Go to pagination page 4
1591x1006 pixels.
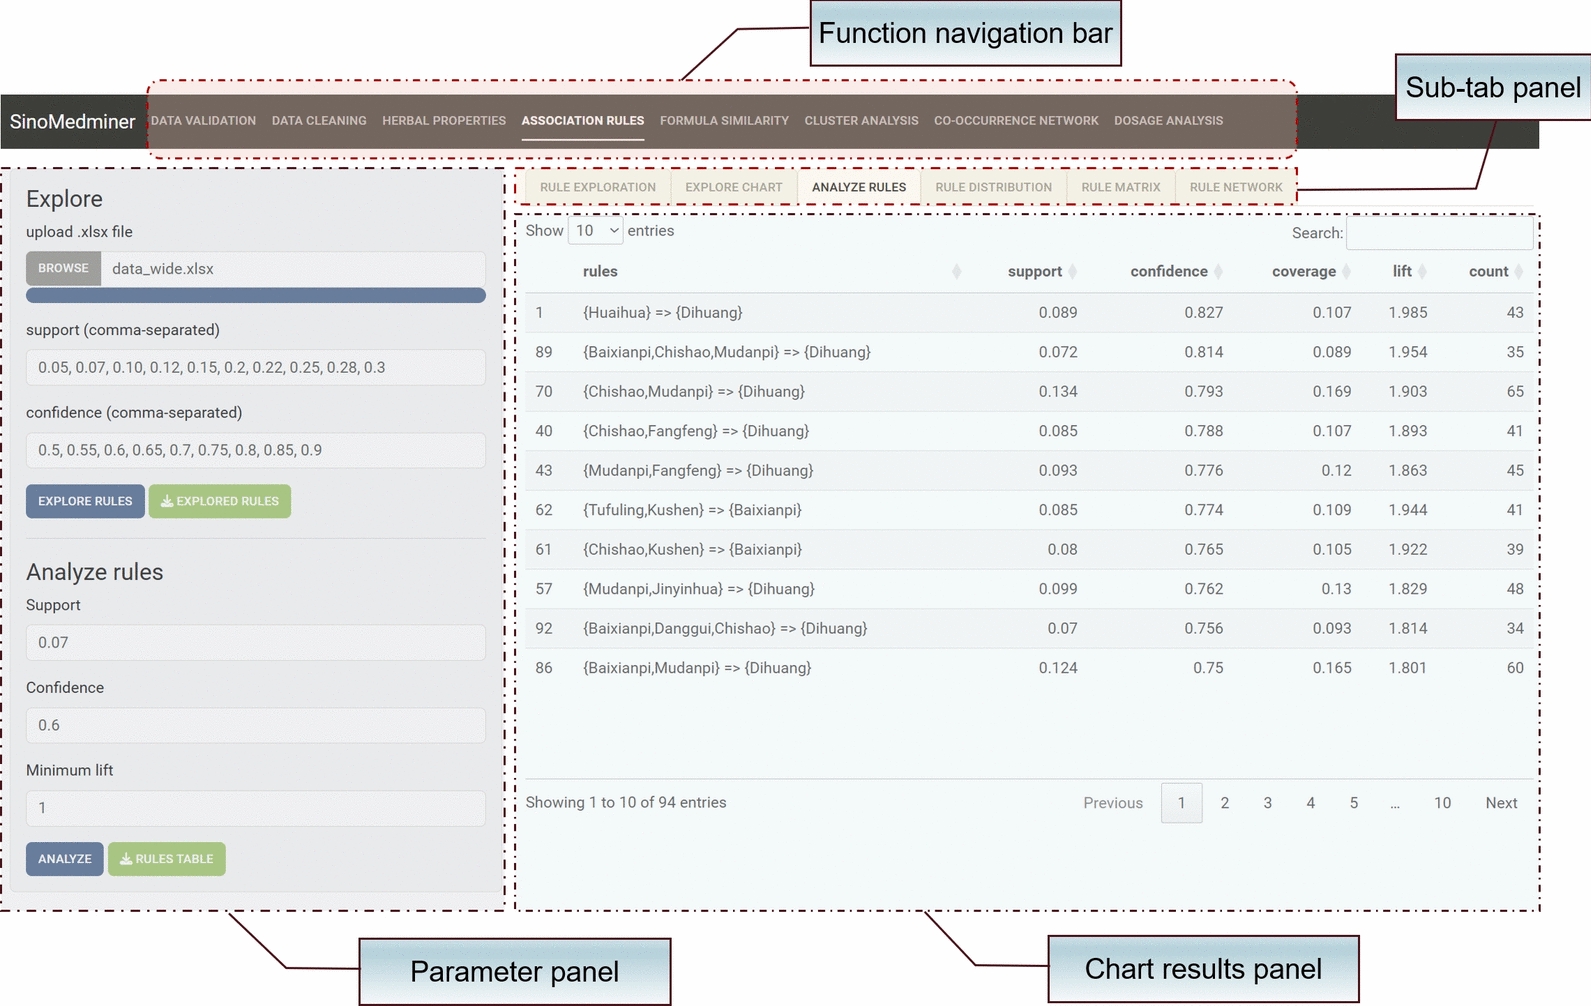(x=1310, y=803)
